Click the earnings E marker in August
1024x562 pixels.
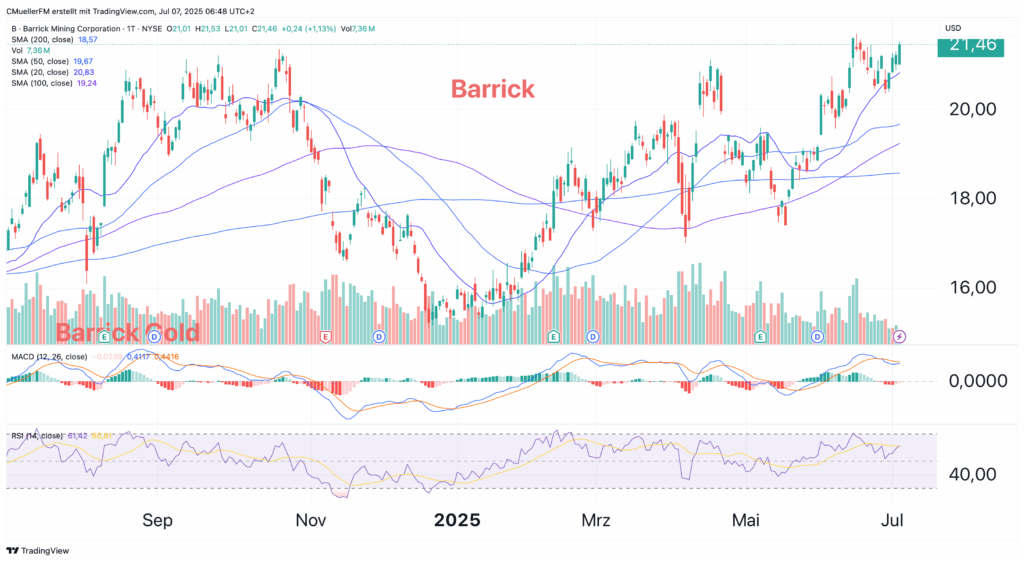point(103,337)
